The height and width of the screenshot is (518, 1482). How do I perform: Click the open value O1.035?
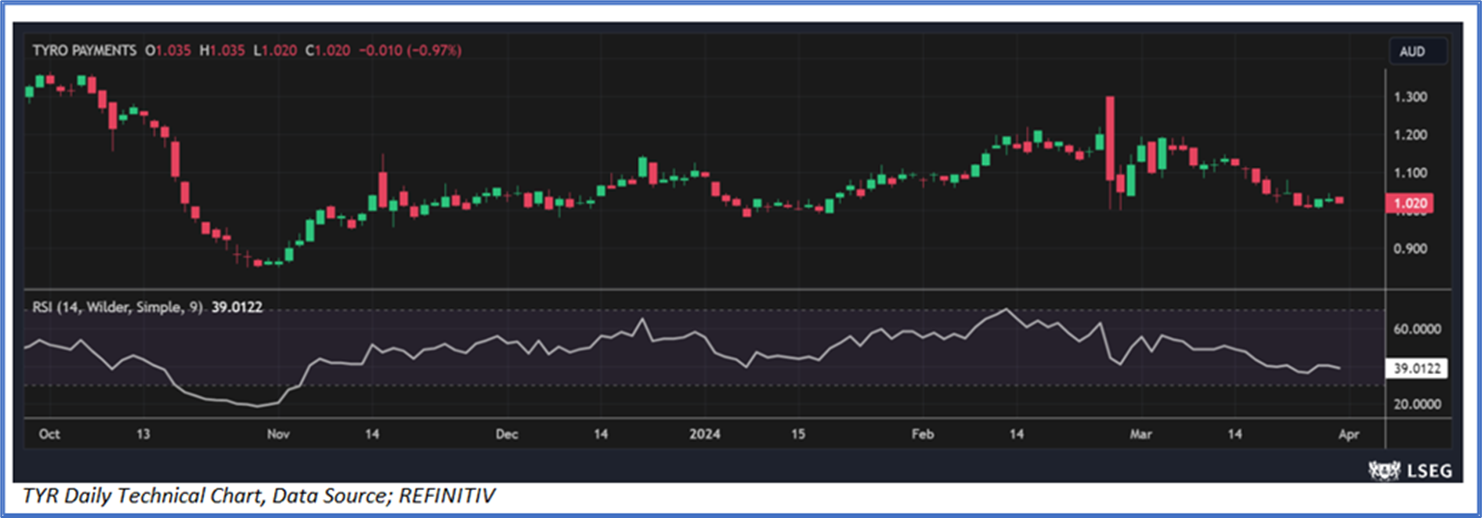click(167, 50)
